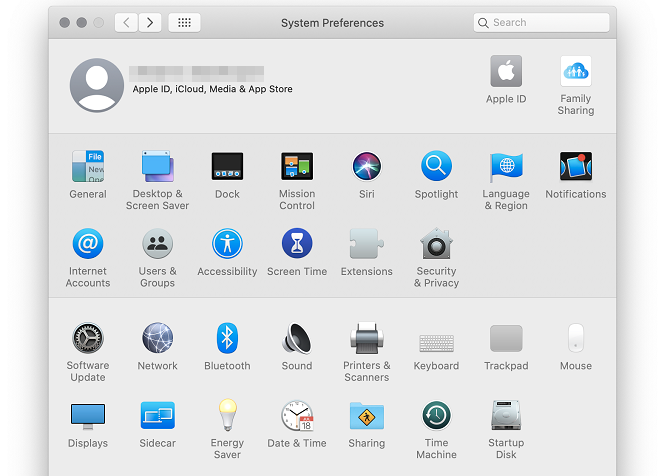The image size is (670, 476).
Task: Open Family Sharing settings
Action: coord(575,72)
